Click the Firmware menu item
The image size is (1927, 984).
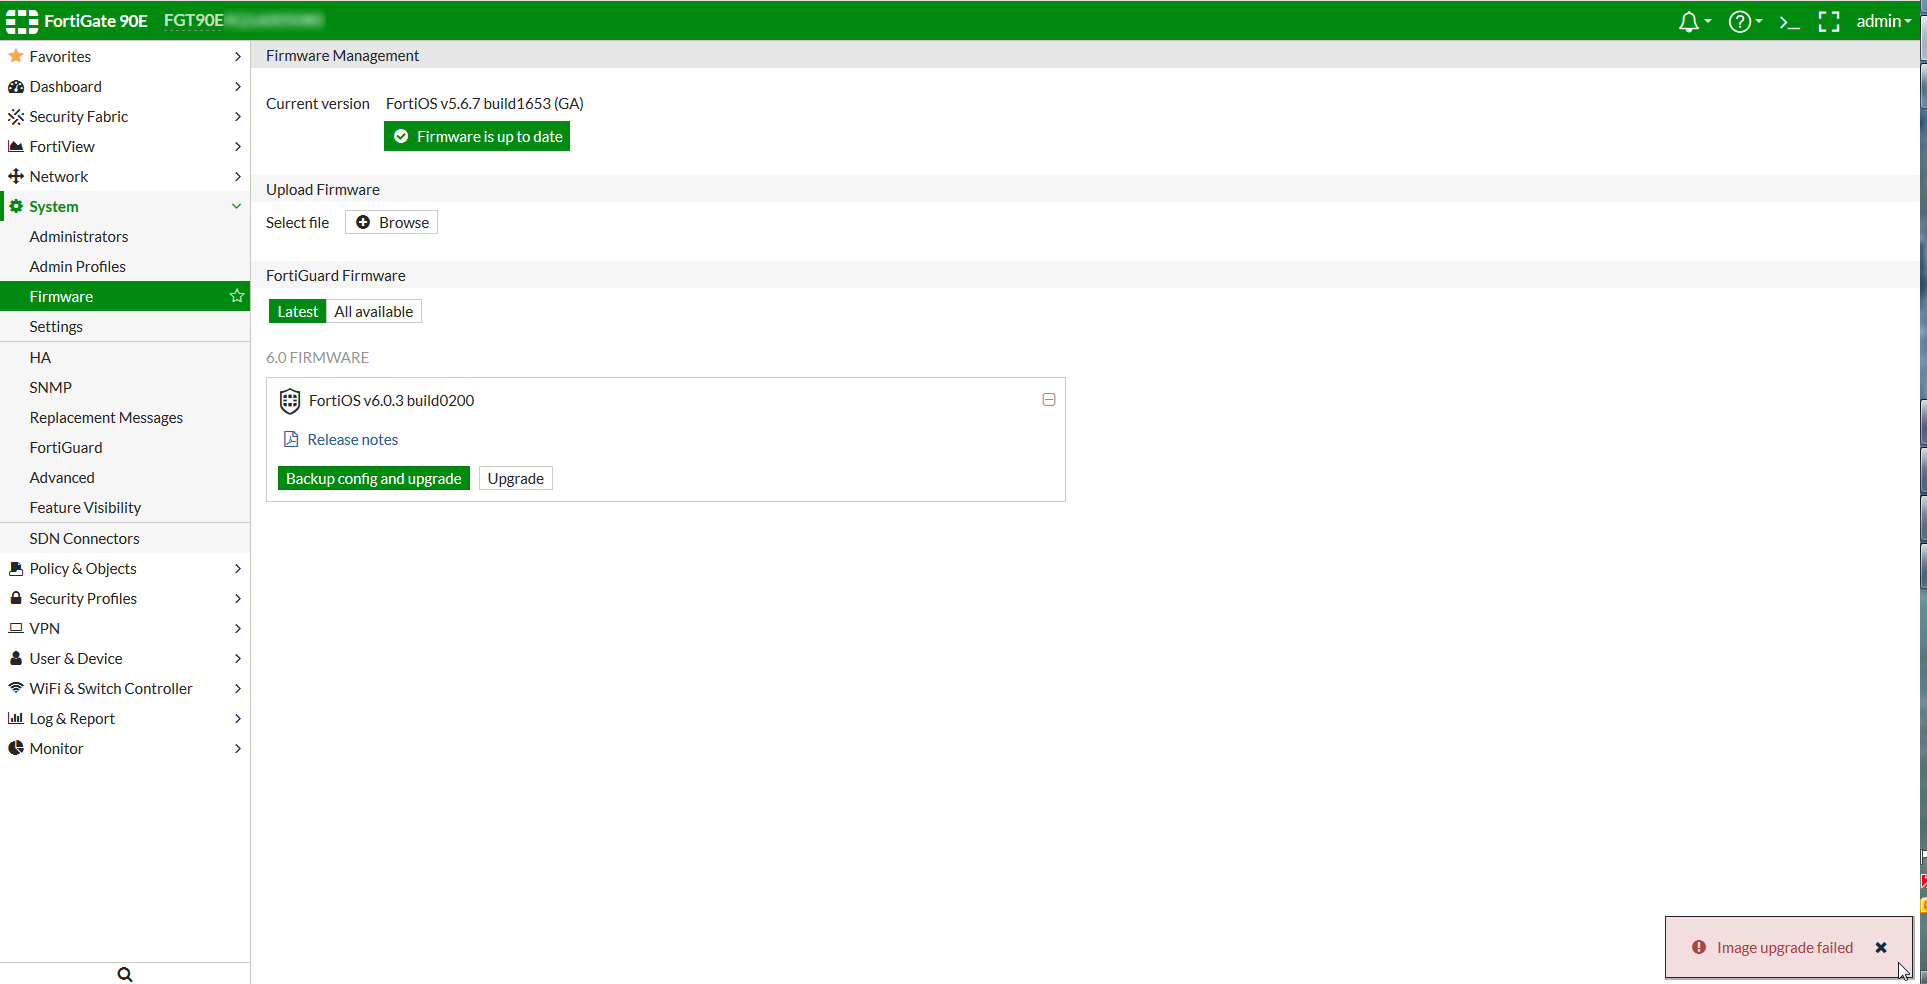coord(125,296)
